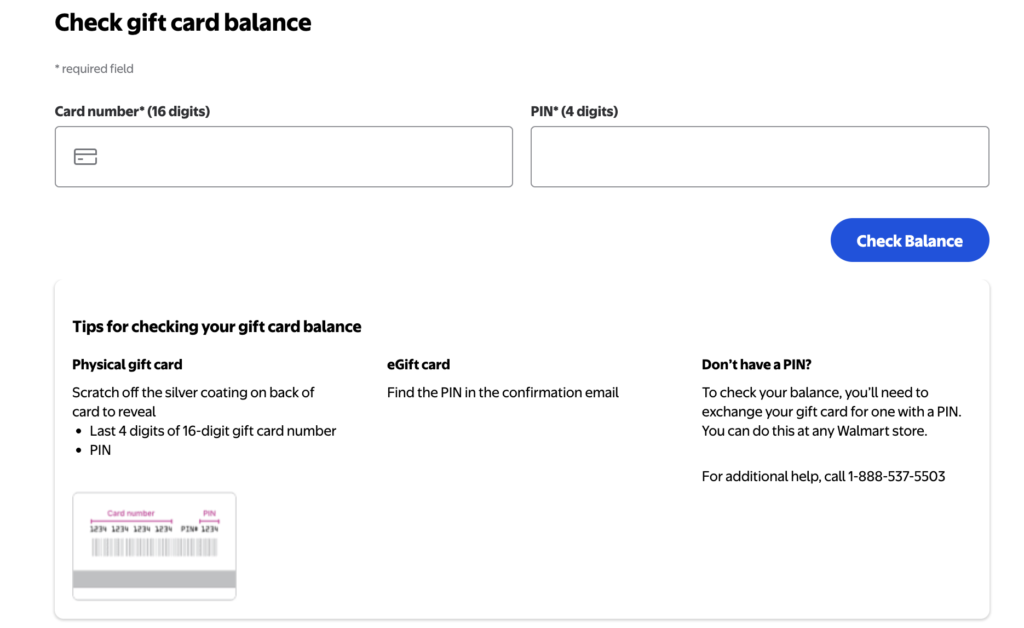Screen dimensions: 1024x628
Task: Click 'Find the PIN in the confirmation email' text
Action: 503,393
